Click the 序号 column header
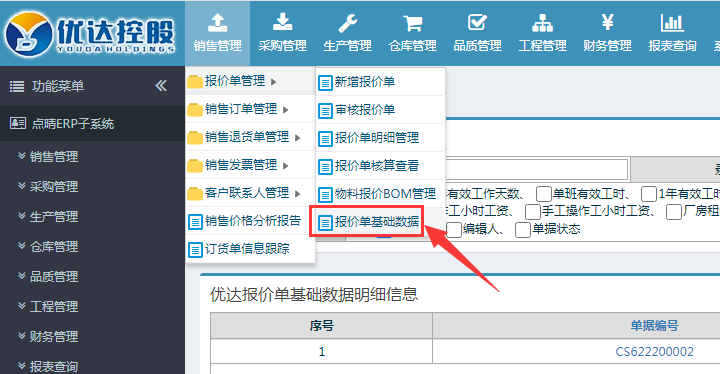The width and height of the screenshot is (720, 374). [321, 326]
